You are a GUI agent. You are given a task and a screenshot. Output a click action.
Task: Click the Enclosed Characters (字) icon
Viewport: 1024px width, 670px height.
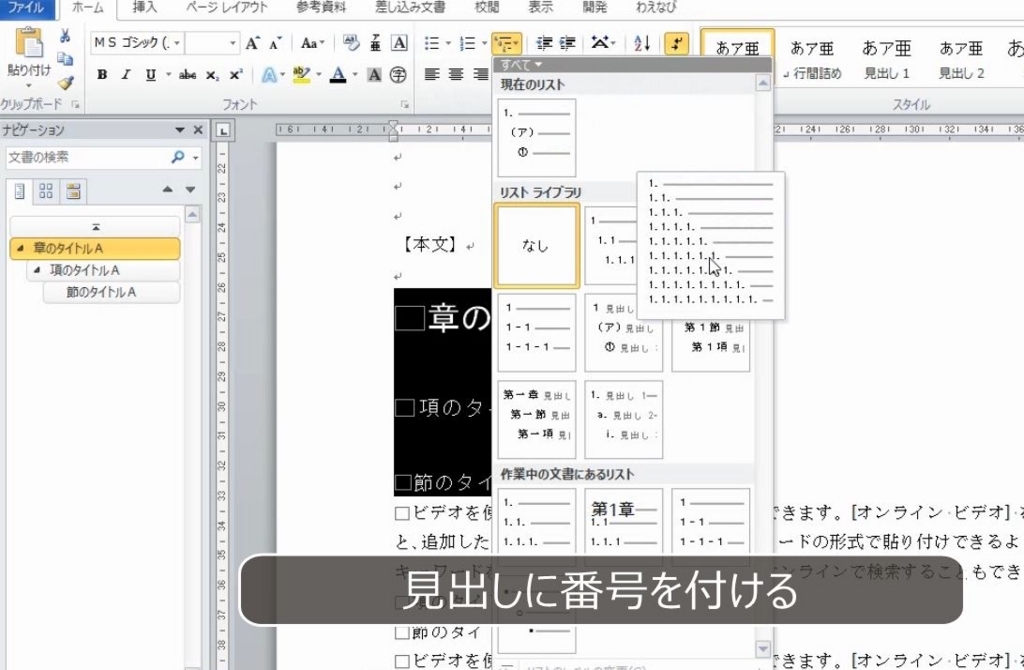[398, 75]
